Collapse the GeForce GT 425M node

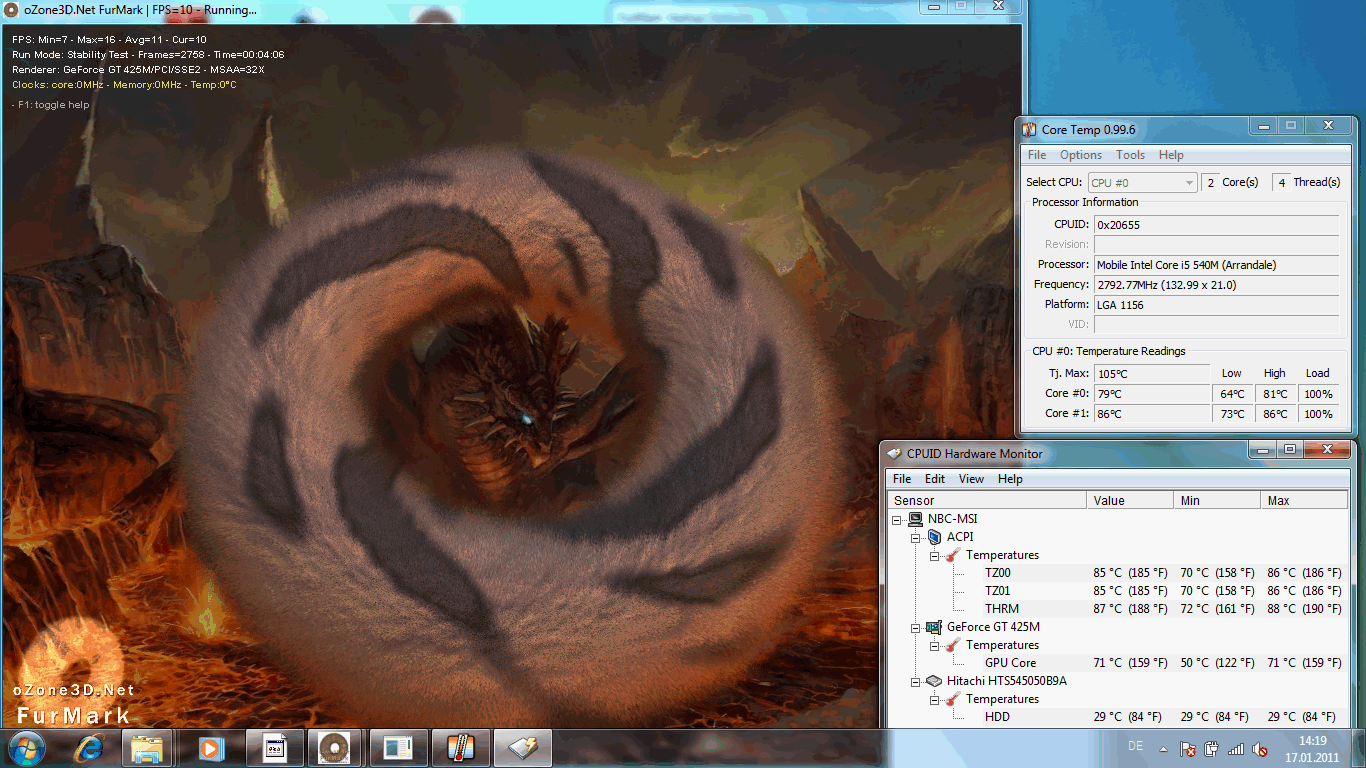(x=916, y=628)
